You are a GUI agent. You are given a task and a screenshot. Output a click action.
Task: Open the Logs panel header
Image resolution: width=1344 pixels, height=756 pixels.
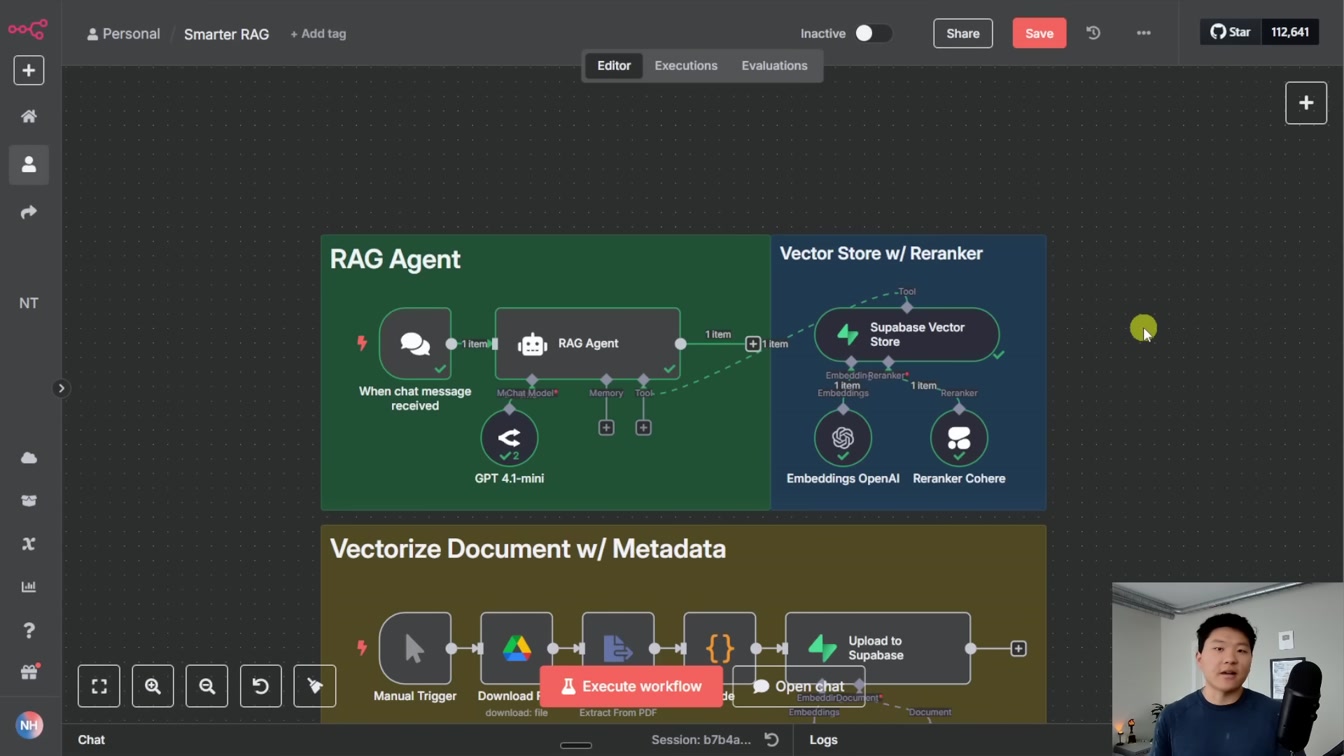point(823,740)
